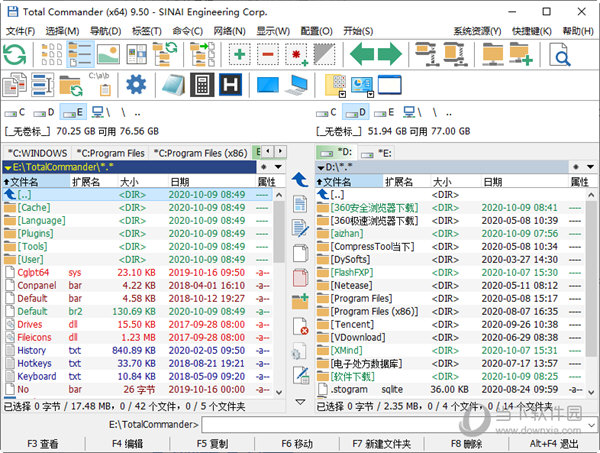The image size is (600, 453).
Task: Select drive C in right panel
Action: coord(326,112)
